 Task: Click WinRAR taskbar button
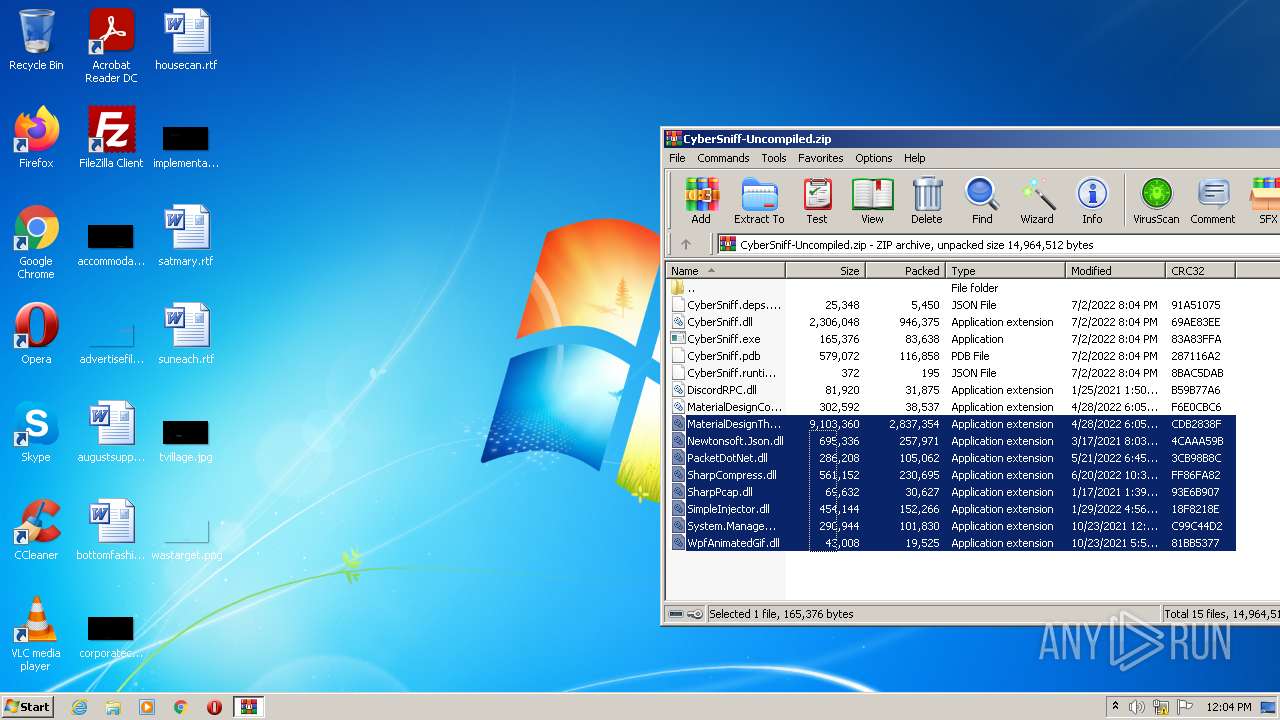(248, 707)
